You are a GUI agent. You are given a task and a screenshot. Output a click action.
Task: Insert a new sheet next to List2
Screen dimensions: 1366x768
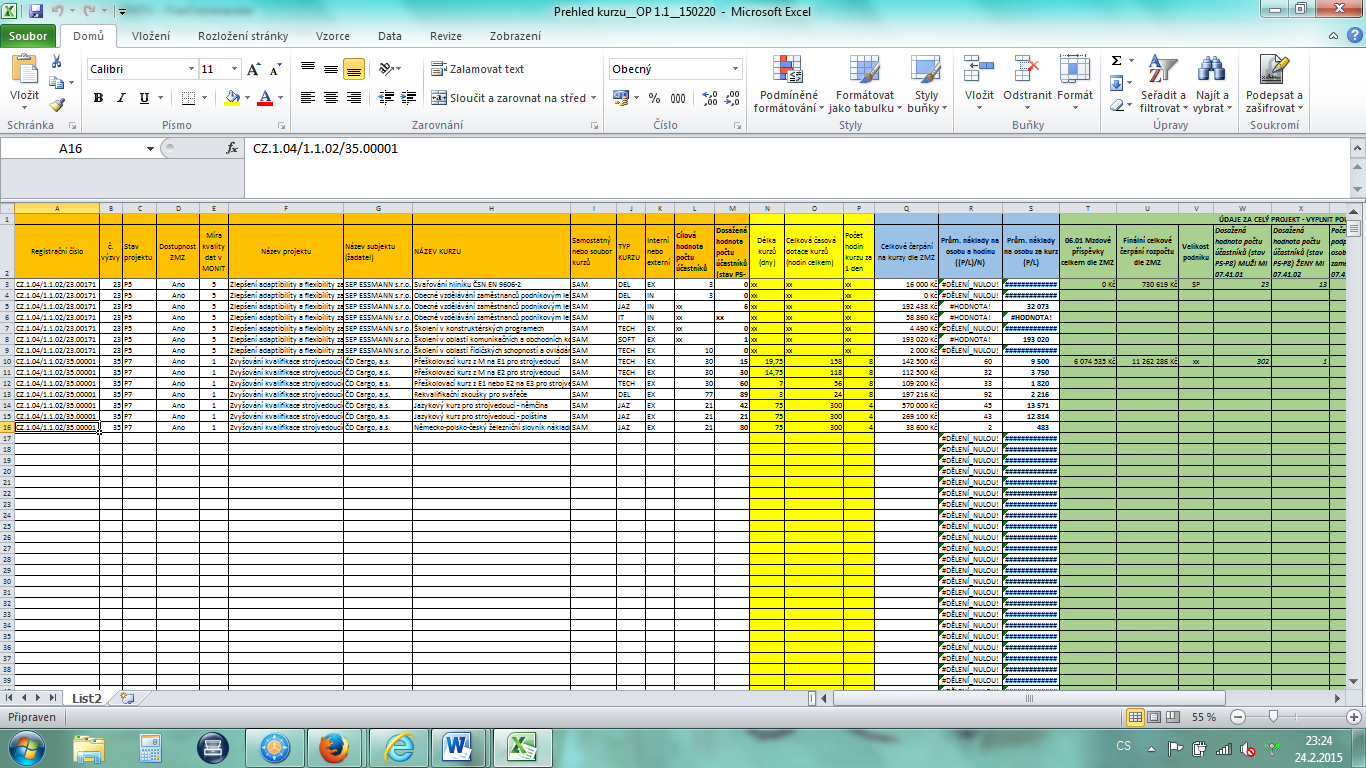click(127, 698)
